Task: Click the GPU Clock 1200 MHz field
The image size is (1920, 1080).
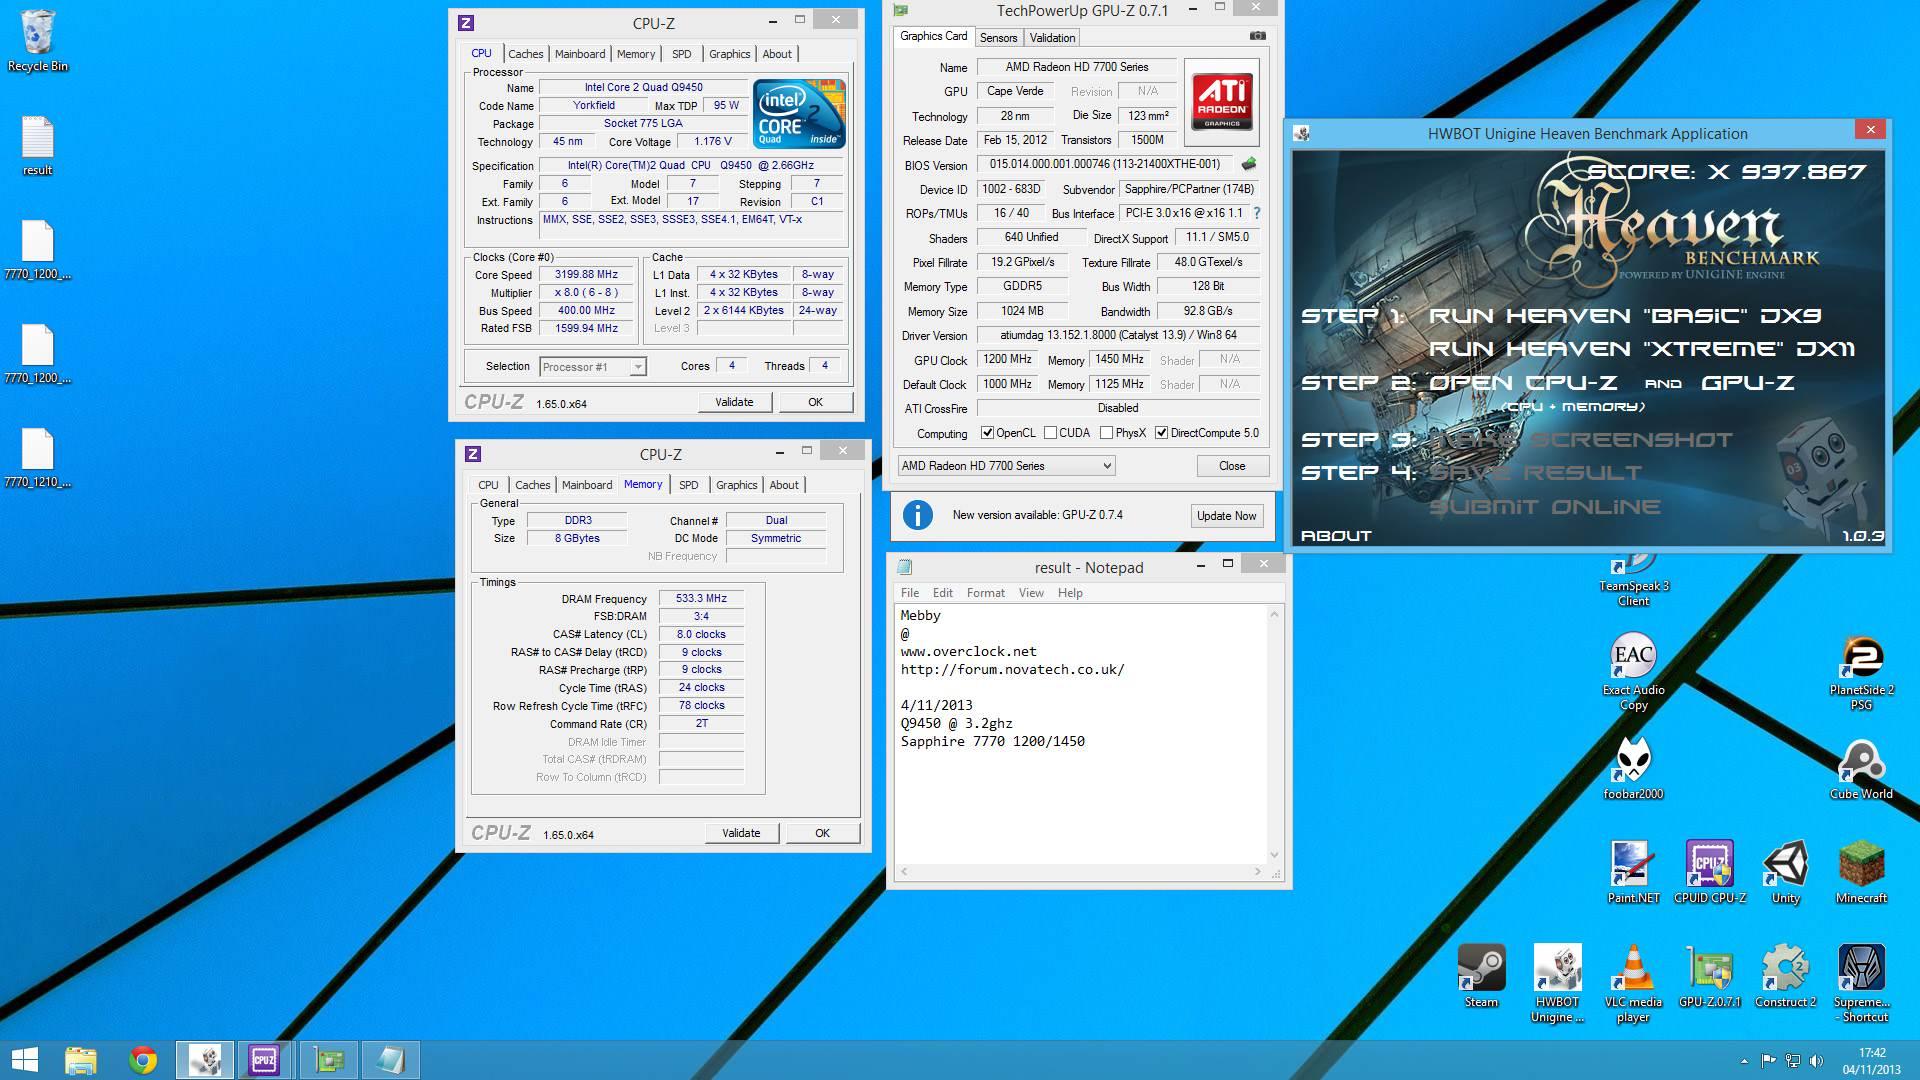Action: click(1007, 359)
